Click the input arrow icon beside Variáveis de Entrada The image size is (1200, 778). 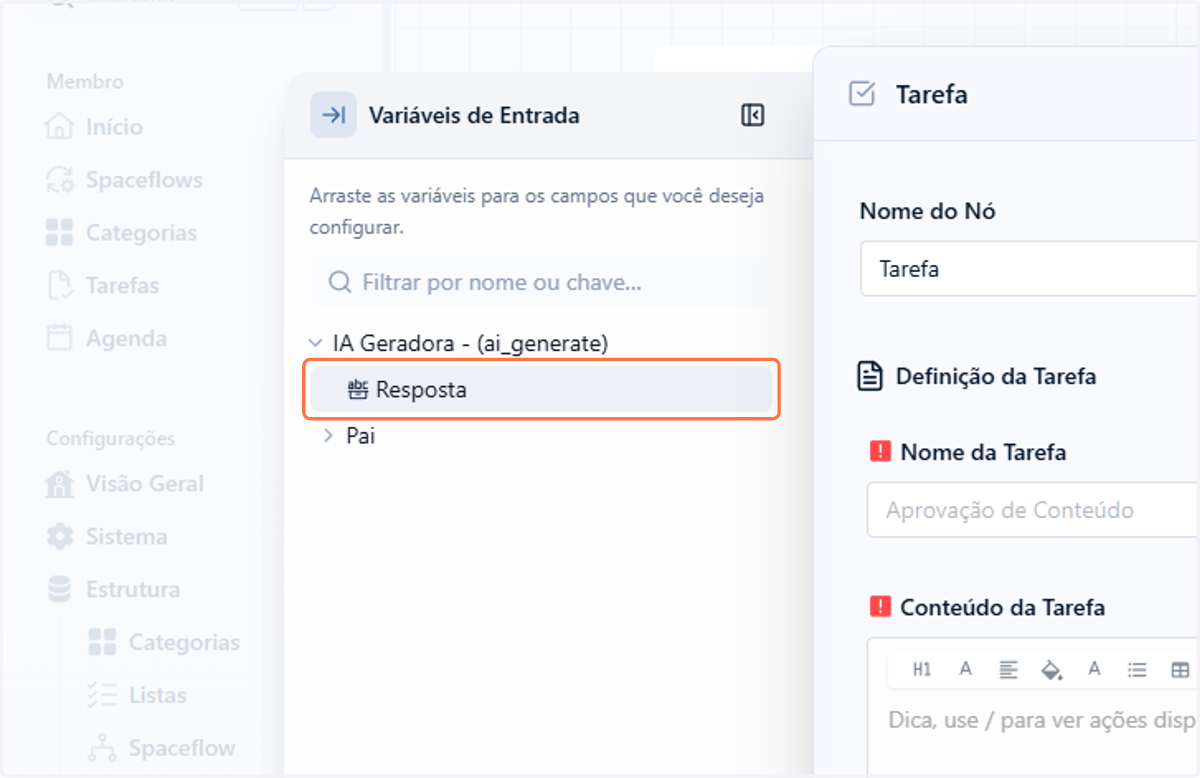click(x=333, y=115)
